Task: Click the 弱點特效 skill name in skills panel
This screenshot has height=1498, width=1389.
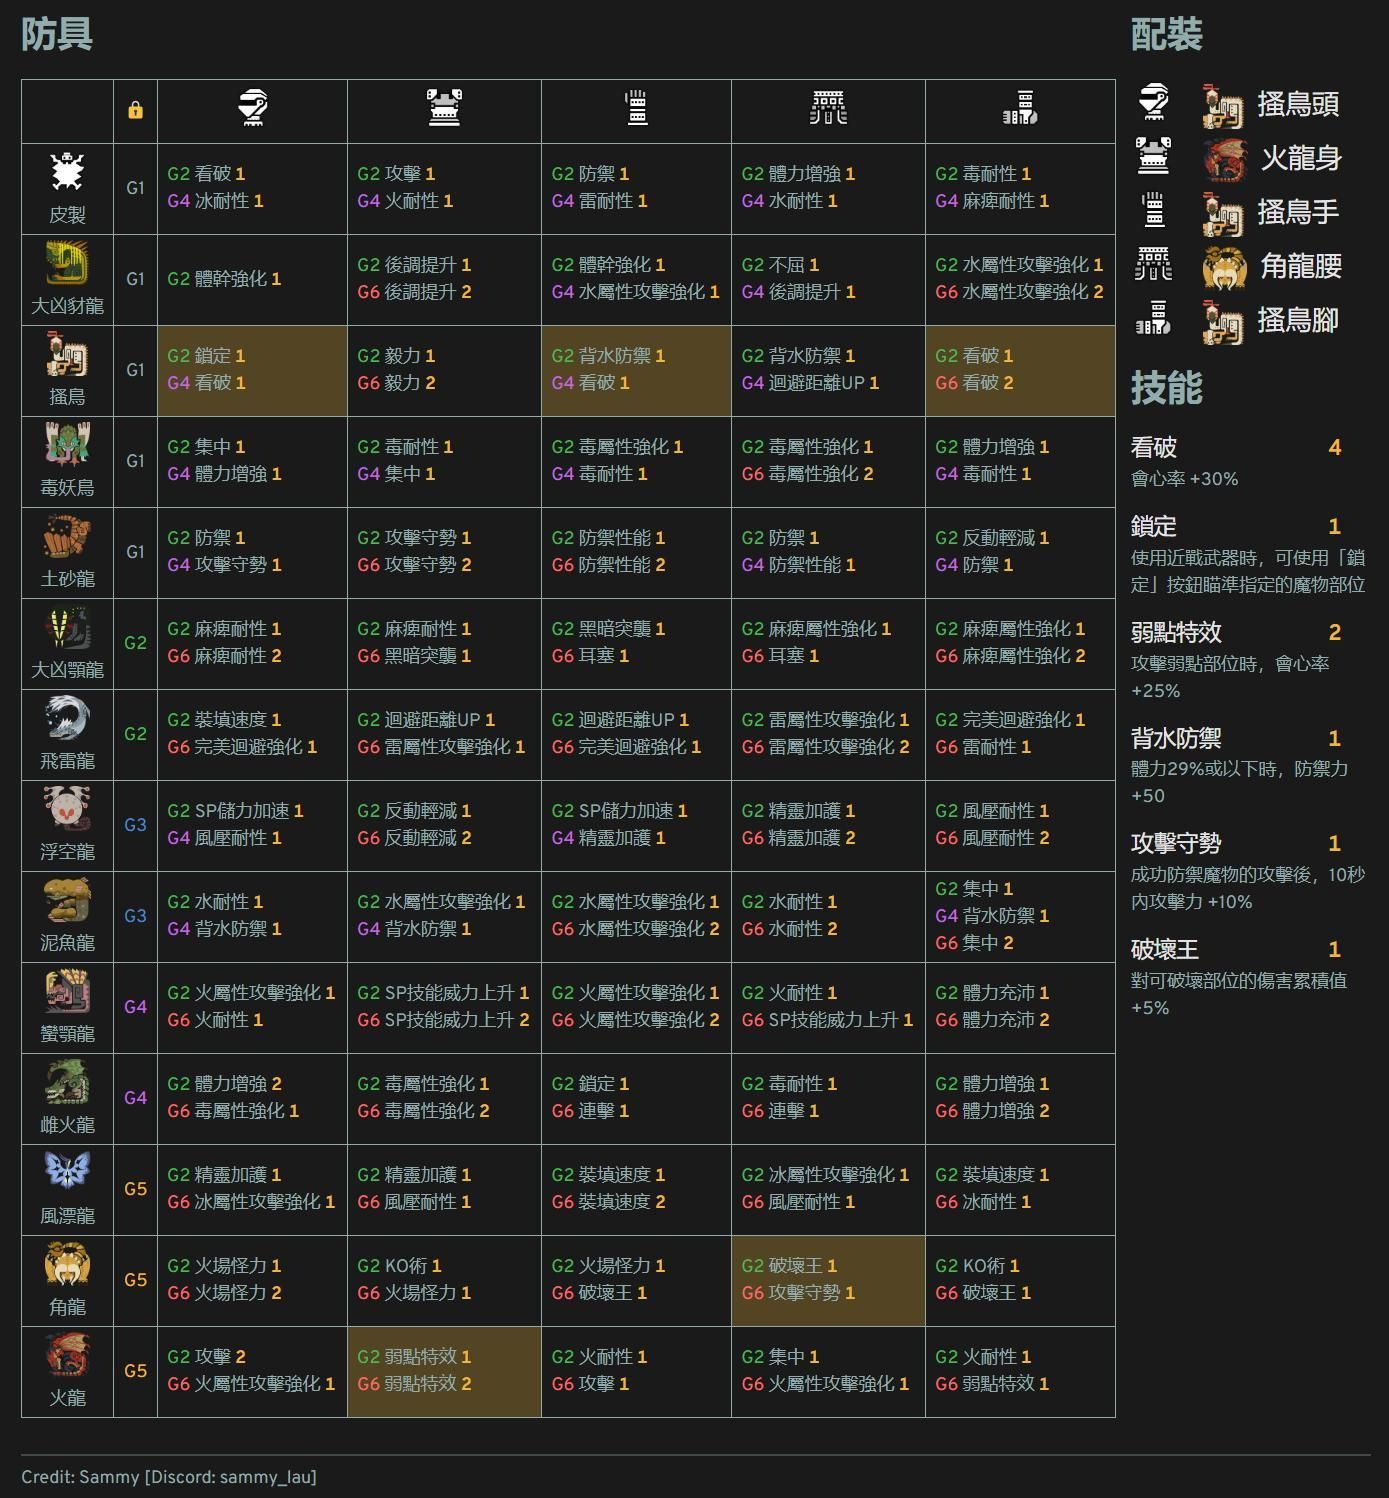Action: pos(1176,633)
